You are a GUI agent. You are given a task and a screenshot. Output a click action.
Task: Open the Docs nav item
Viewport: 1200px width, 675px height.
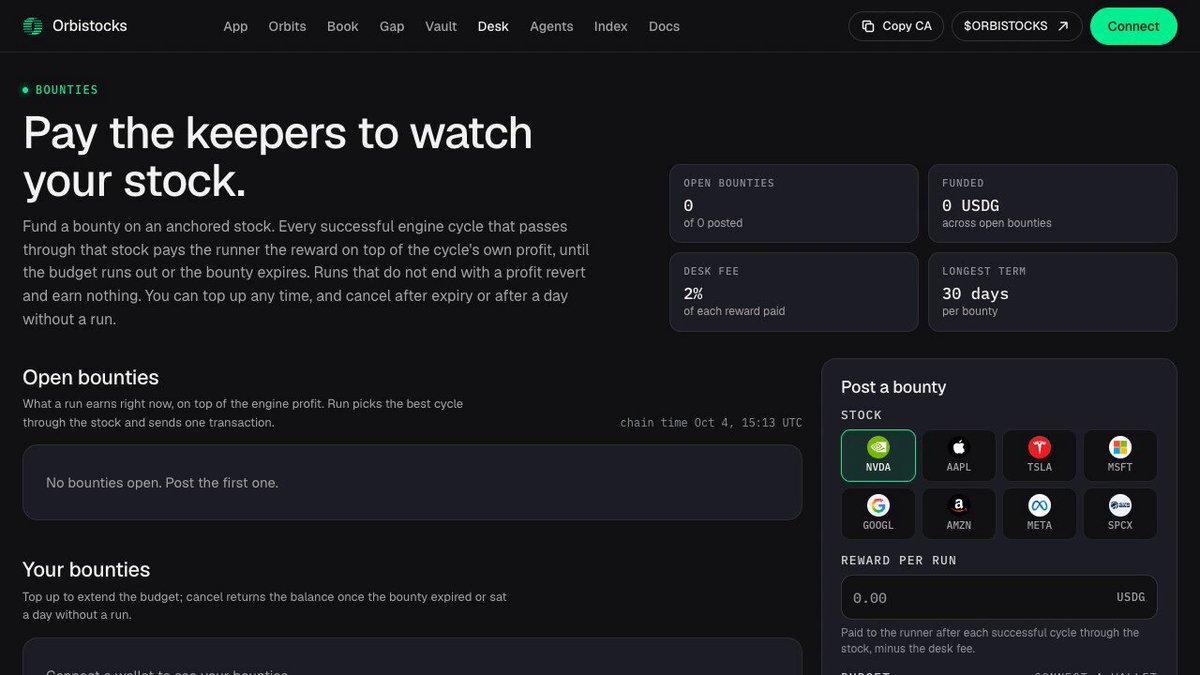664,26
